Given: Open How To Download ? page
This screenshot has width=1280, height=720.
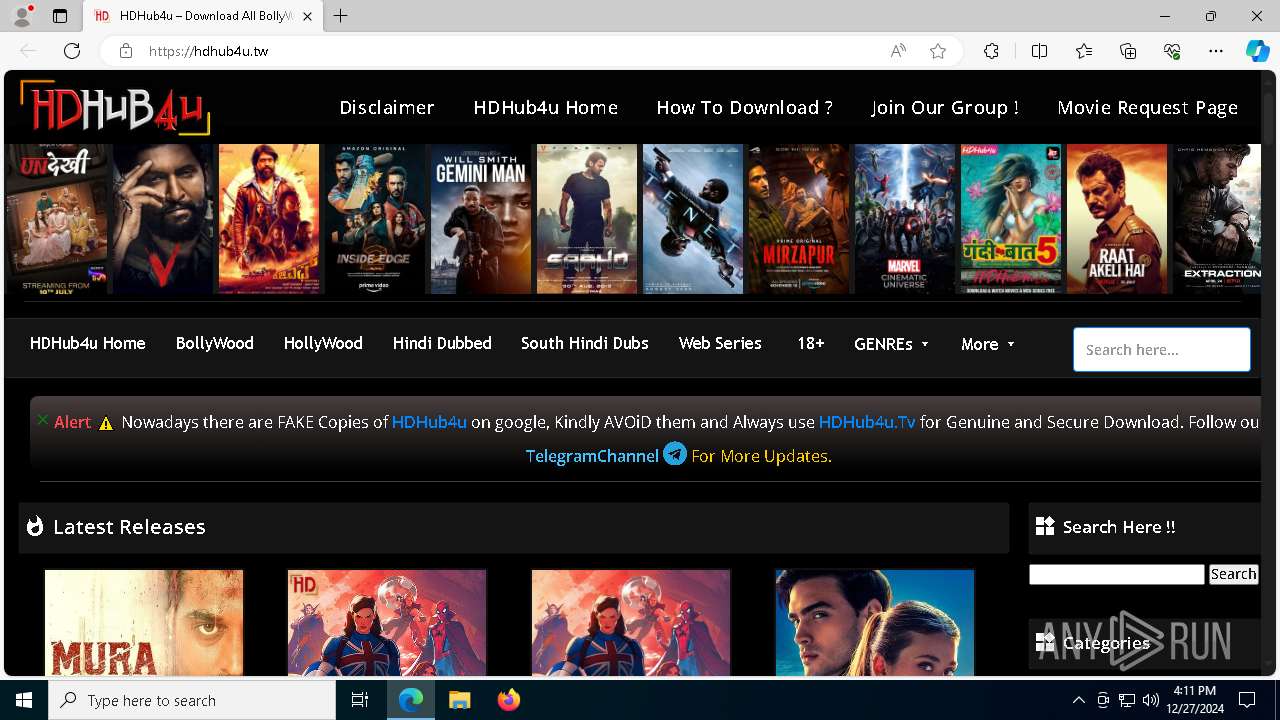Looking at the screenshot, I should point(745,107).
